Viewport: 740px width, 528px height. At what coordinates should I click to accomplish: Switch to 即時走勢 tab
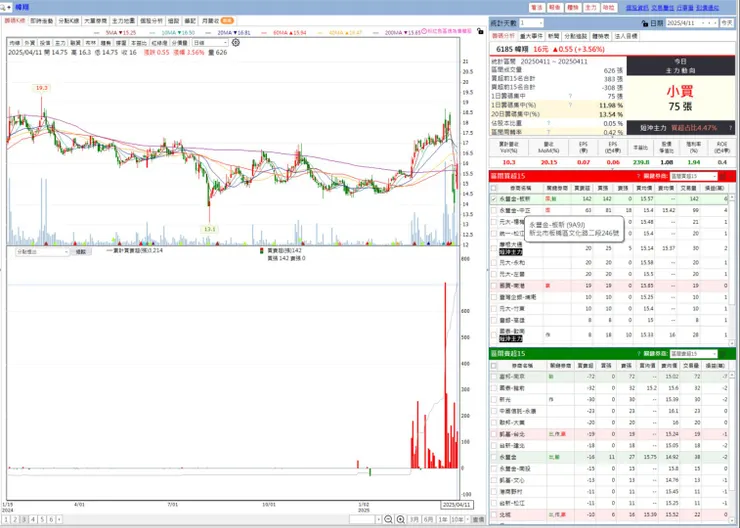[x=42, y=21]
